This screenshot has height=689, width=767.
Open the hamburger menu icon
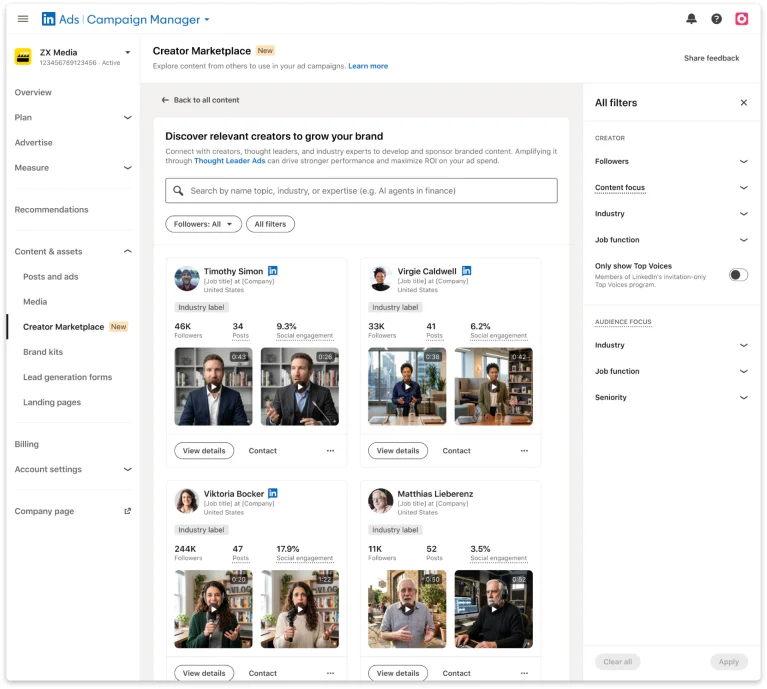[23, 19]
